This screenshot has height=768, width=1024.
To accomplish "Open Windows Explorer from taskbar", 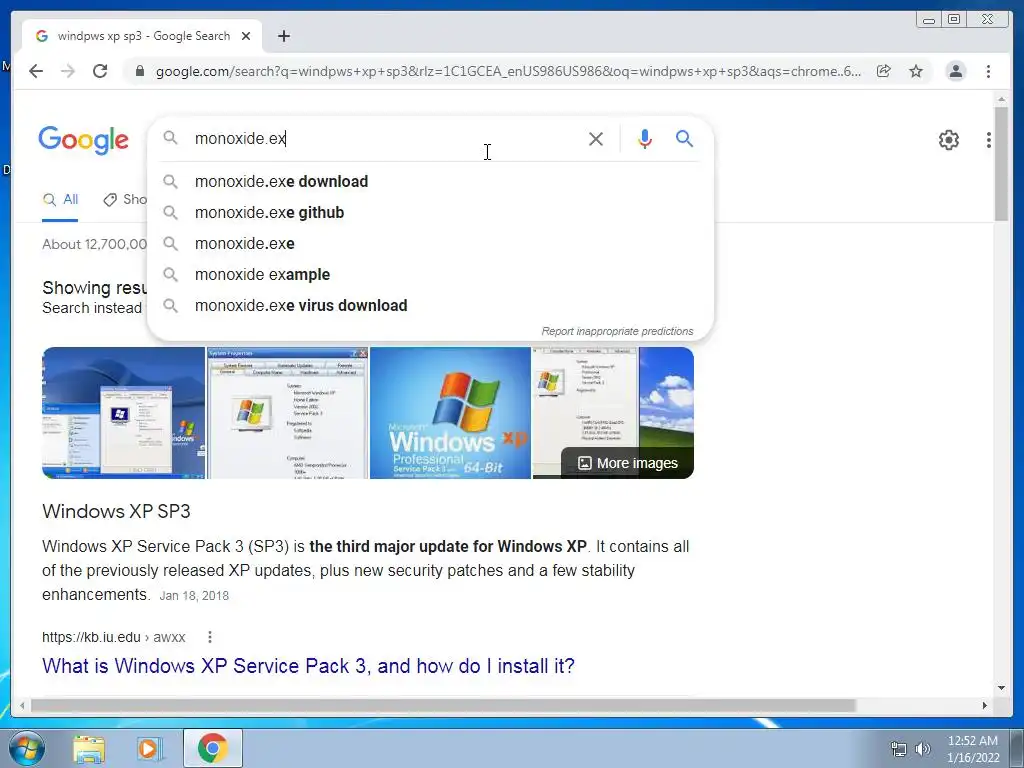I will point(89,749).
